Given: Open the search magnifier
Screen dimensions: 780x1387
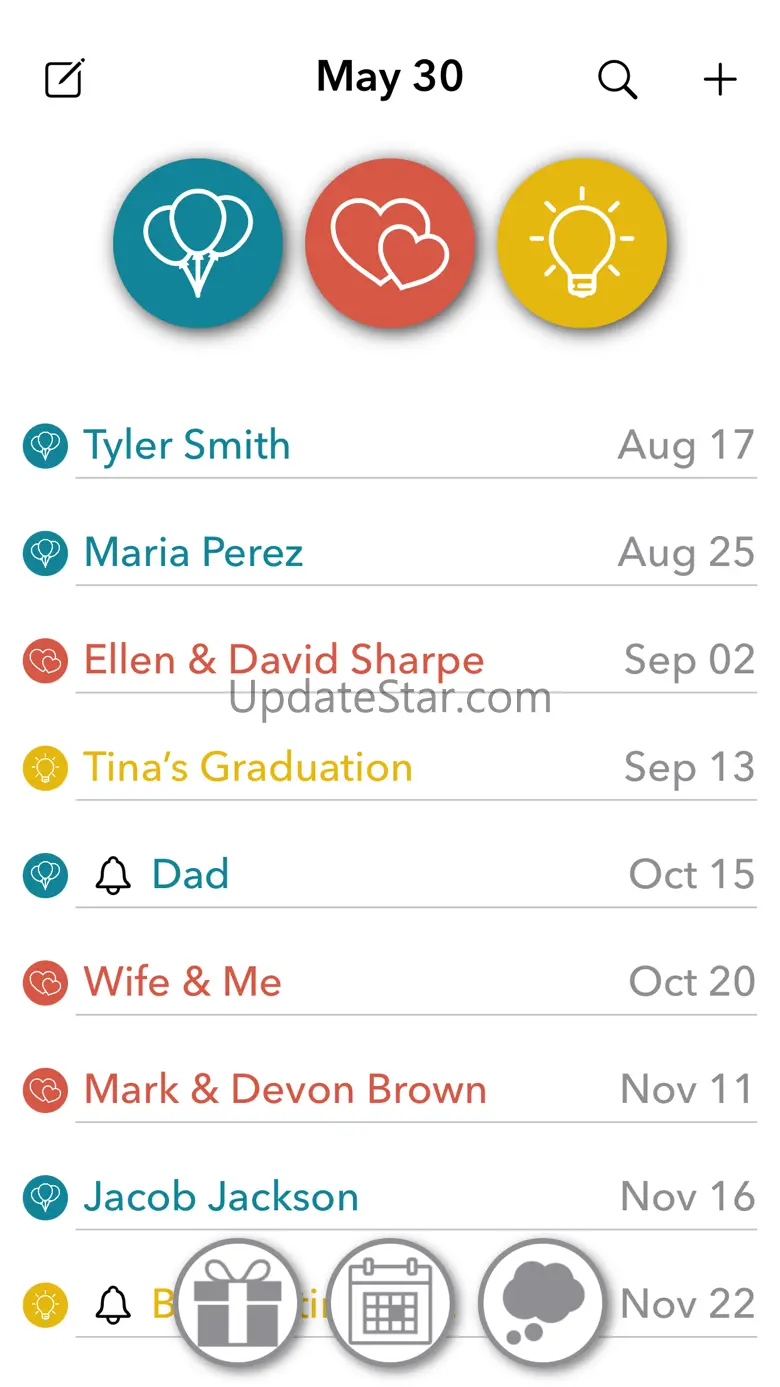Looking at the screenshot, I should (x=617, y=79).
